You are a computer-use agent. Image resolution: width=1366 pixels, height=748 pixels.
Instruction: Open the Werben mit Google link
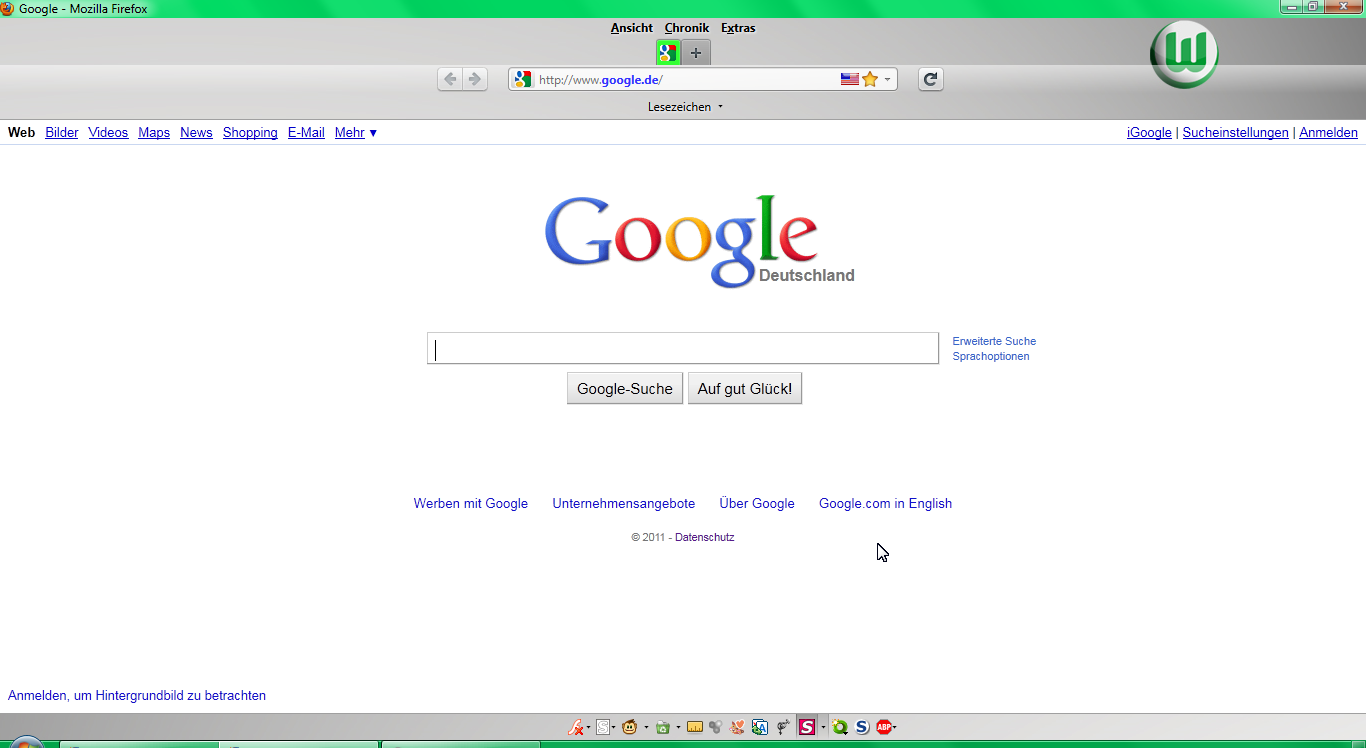[x=471, y=504]
